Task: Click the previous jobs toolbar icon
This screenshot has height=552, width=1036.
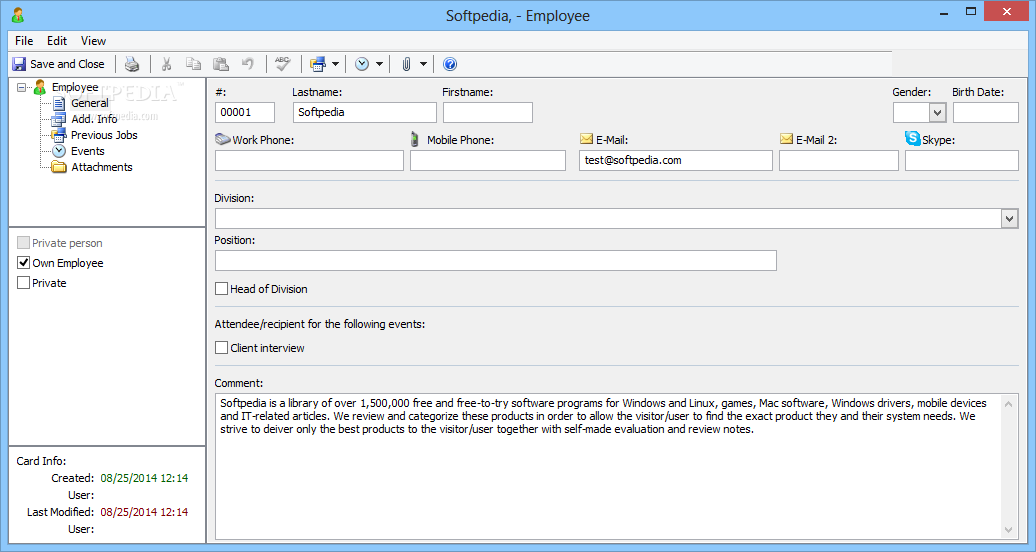Action: pyautogui.click(x=318, y=64)
